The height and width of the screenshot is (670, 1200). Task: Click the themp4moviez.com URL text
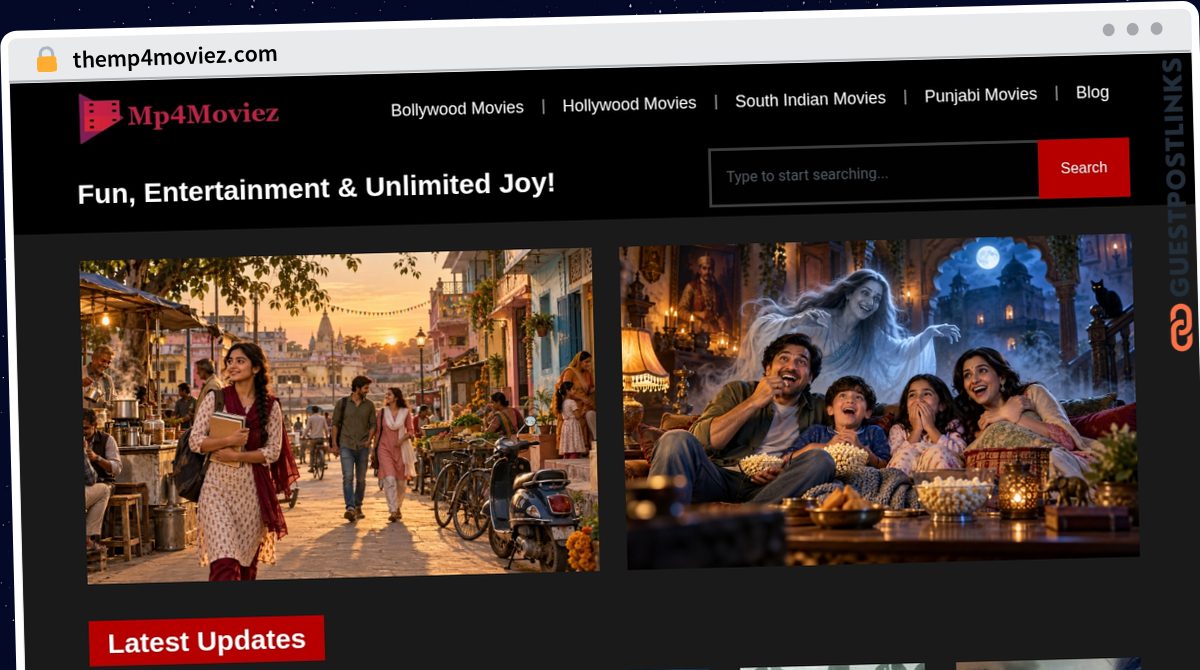coord(175,56)
